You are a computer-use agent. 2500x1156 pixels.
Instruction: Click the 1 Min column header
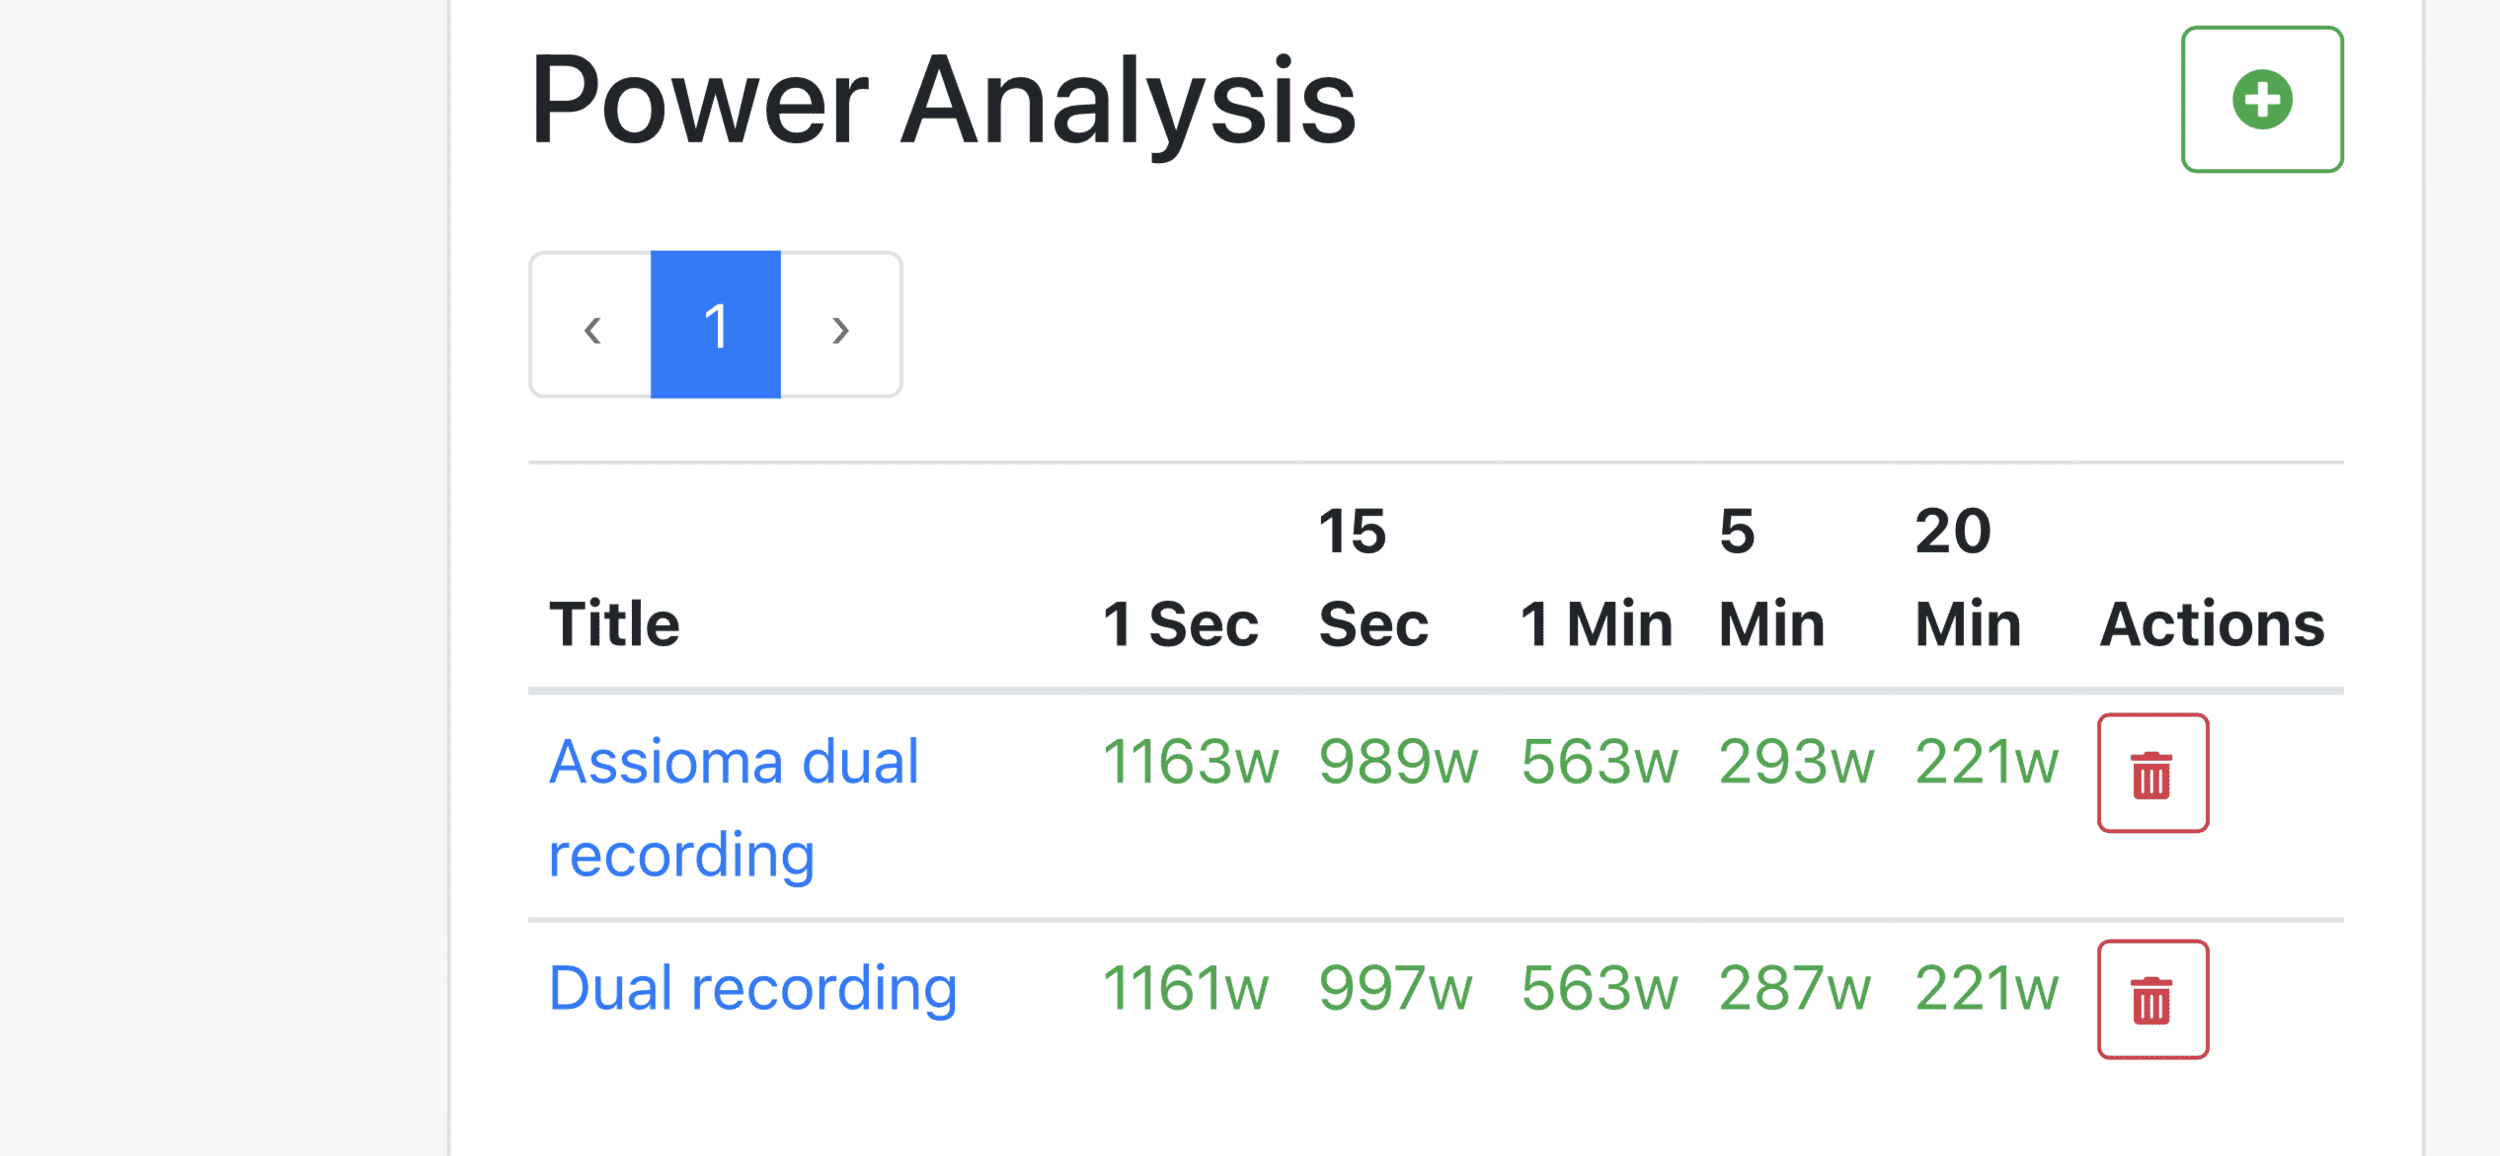(x=1596, y=625)
